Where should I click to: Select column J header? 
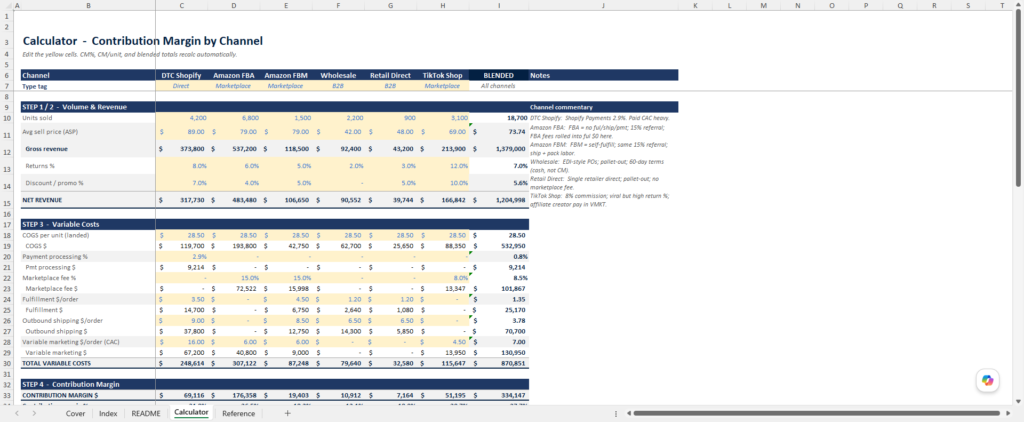pyautogui.click(x=603, y=5)
